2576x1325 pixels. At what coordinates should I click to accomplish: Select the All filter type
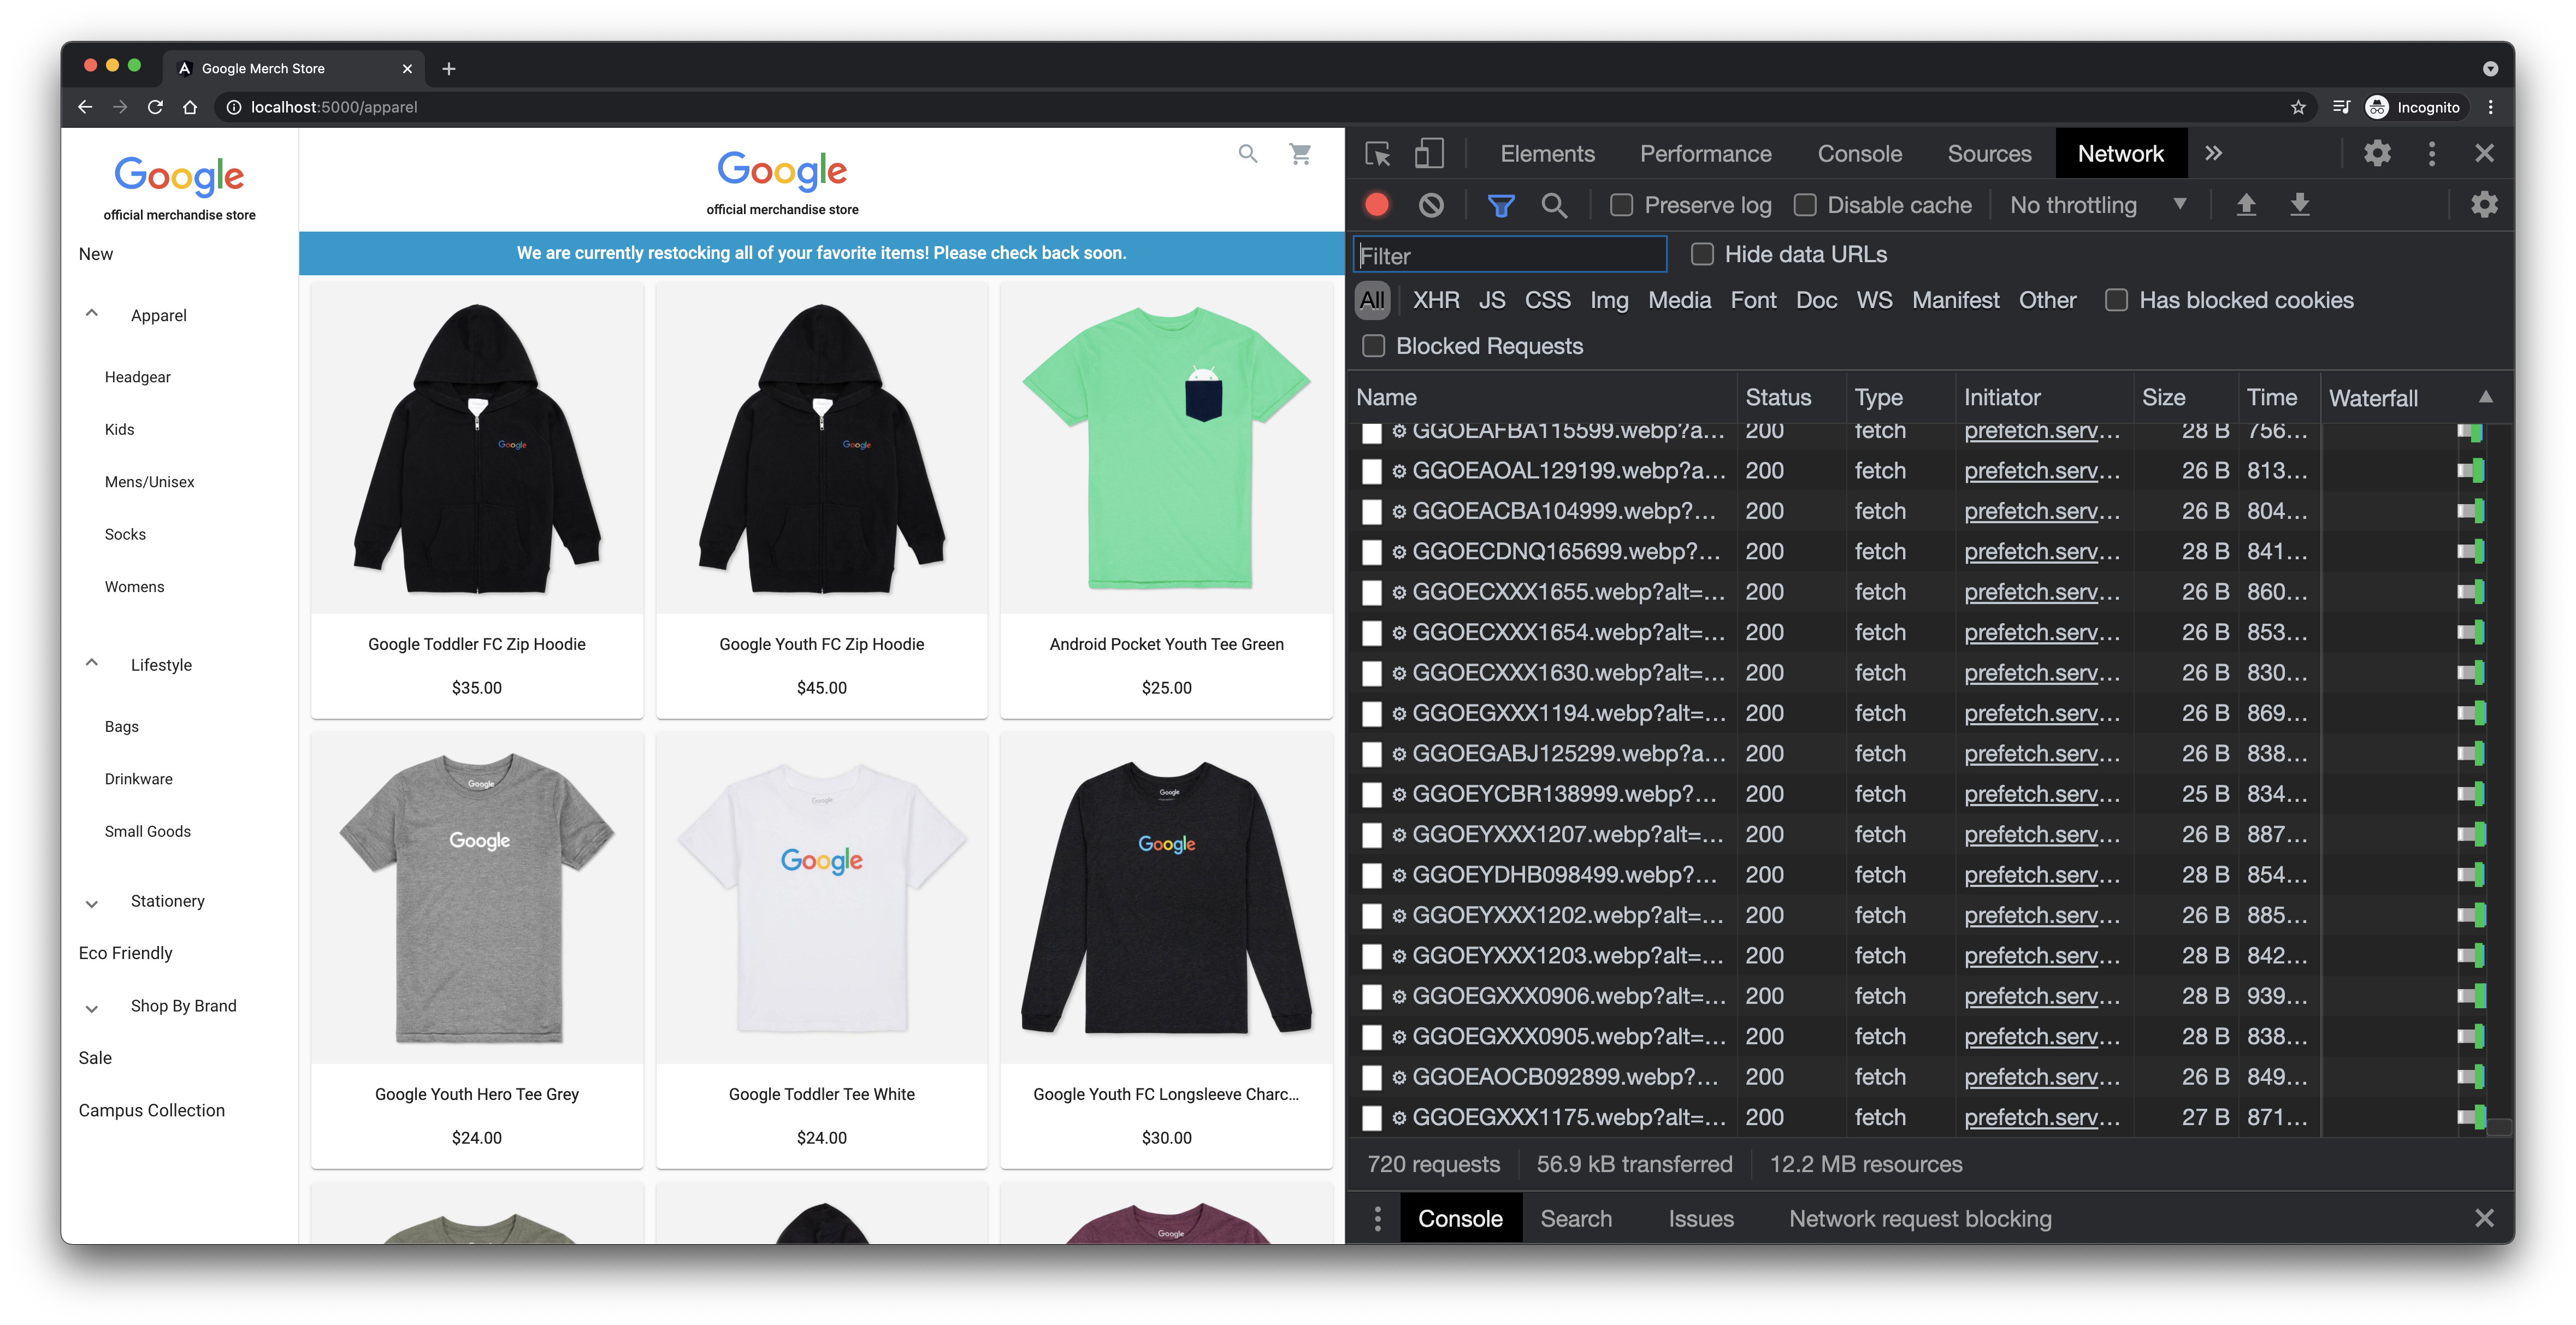(x=1372, y=300)
